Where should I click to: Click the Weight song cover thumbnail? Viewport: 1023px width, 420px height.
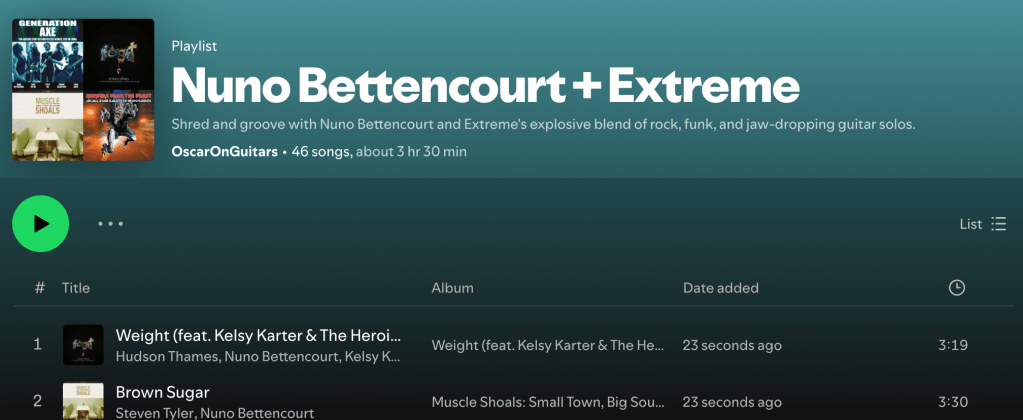83,345
